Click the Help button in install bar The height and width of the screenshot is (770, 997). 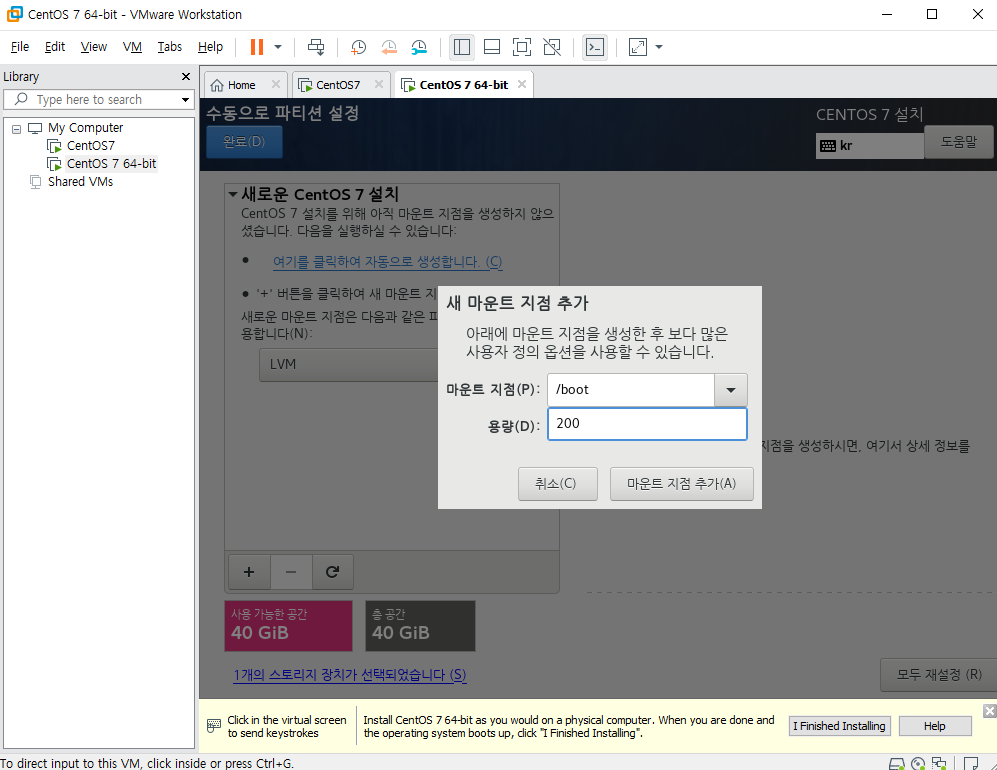[935, 726]
